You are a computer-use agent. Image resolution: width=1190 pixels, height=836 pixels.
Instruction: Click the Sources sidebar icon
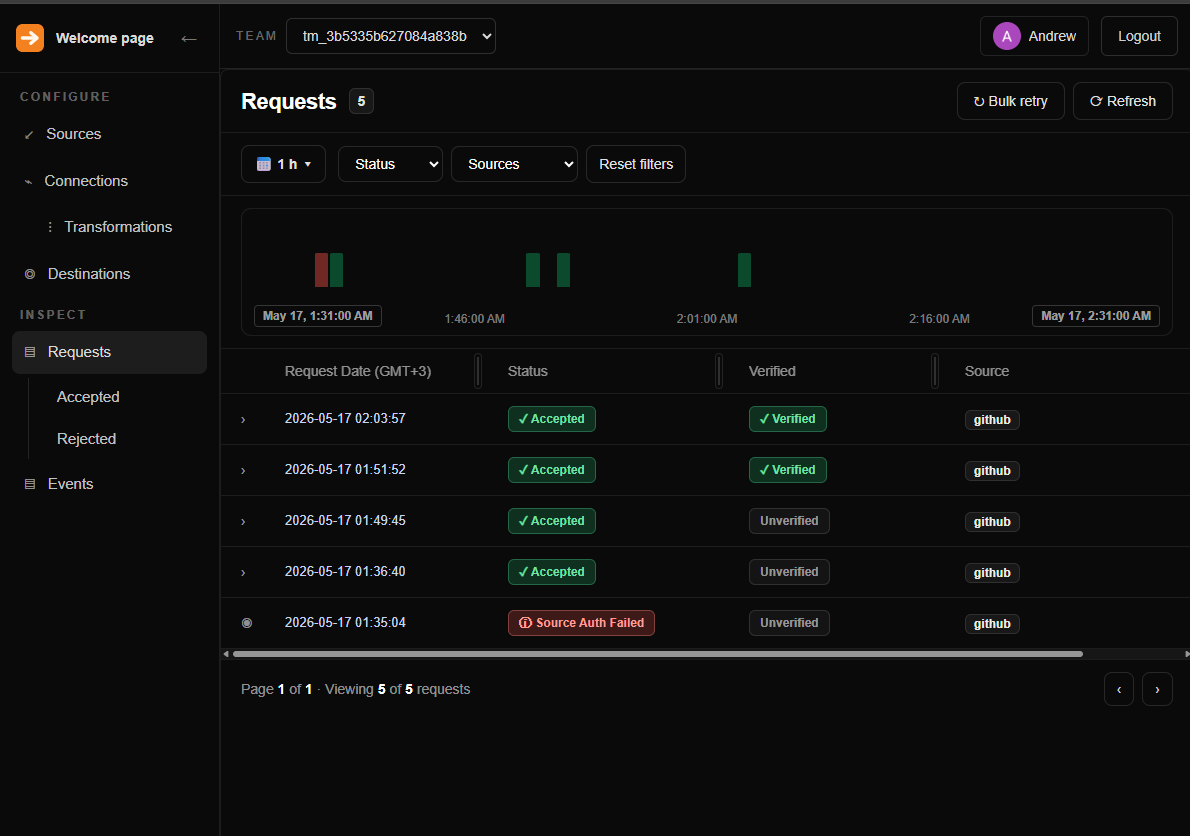coord(29,135)
